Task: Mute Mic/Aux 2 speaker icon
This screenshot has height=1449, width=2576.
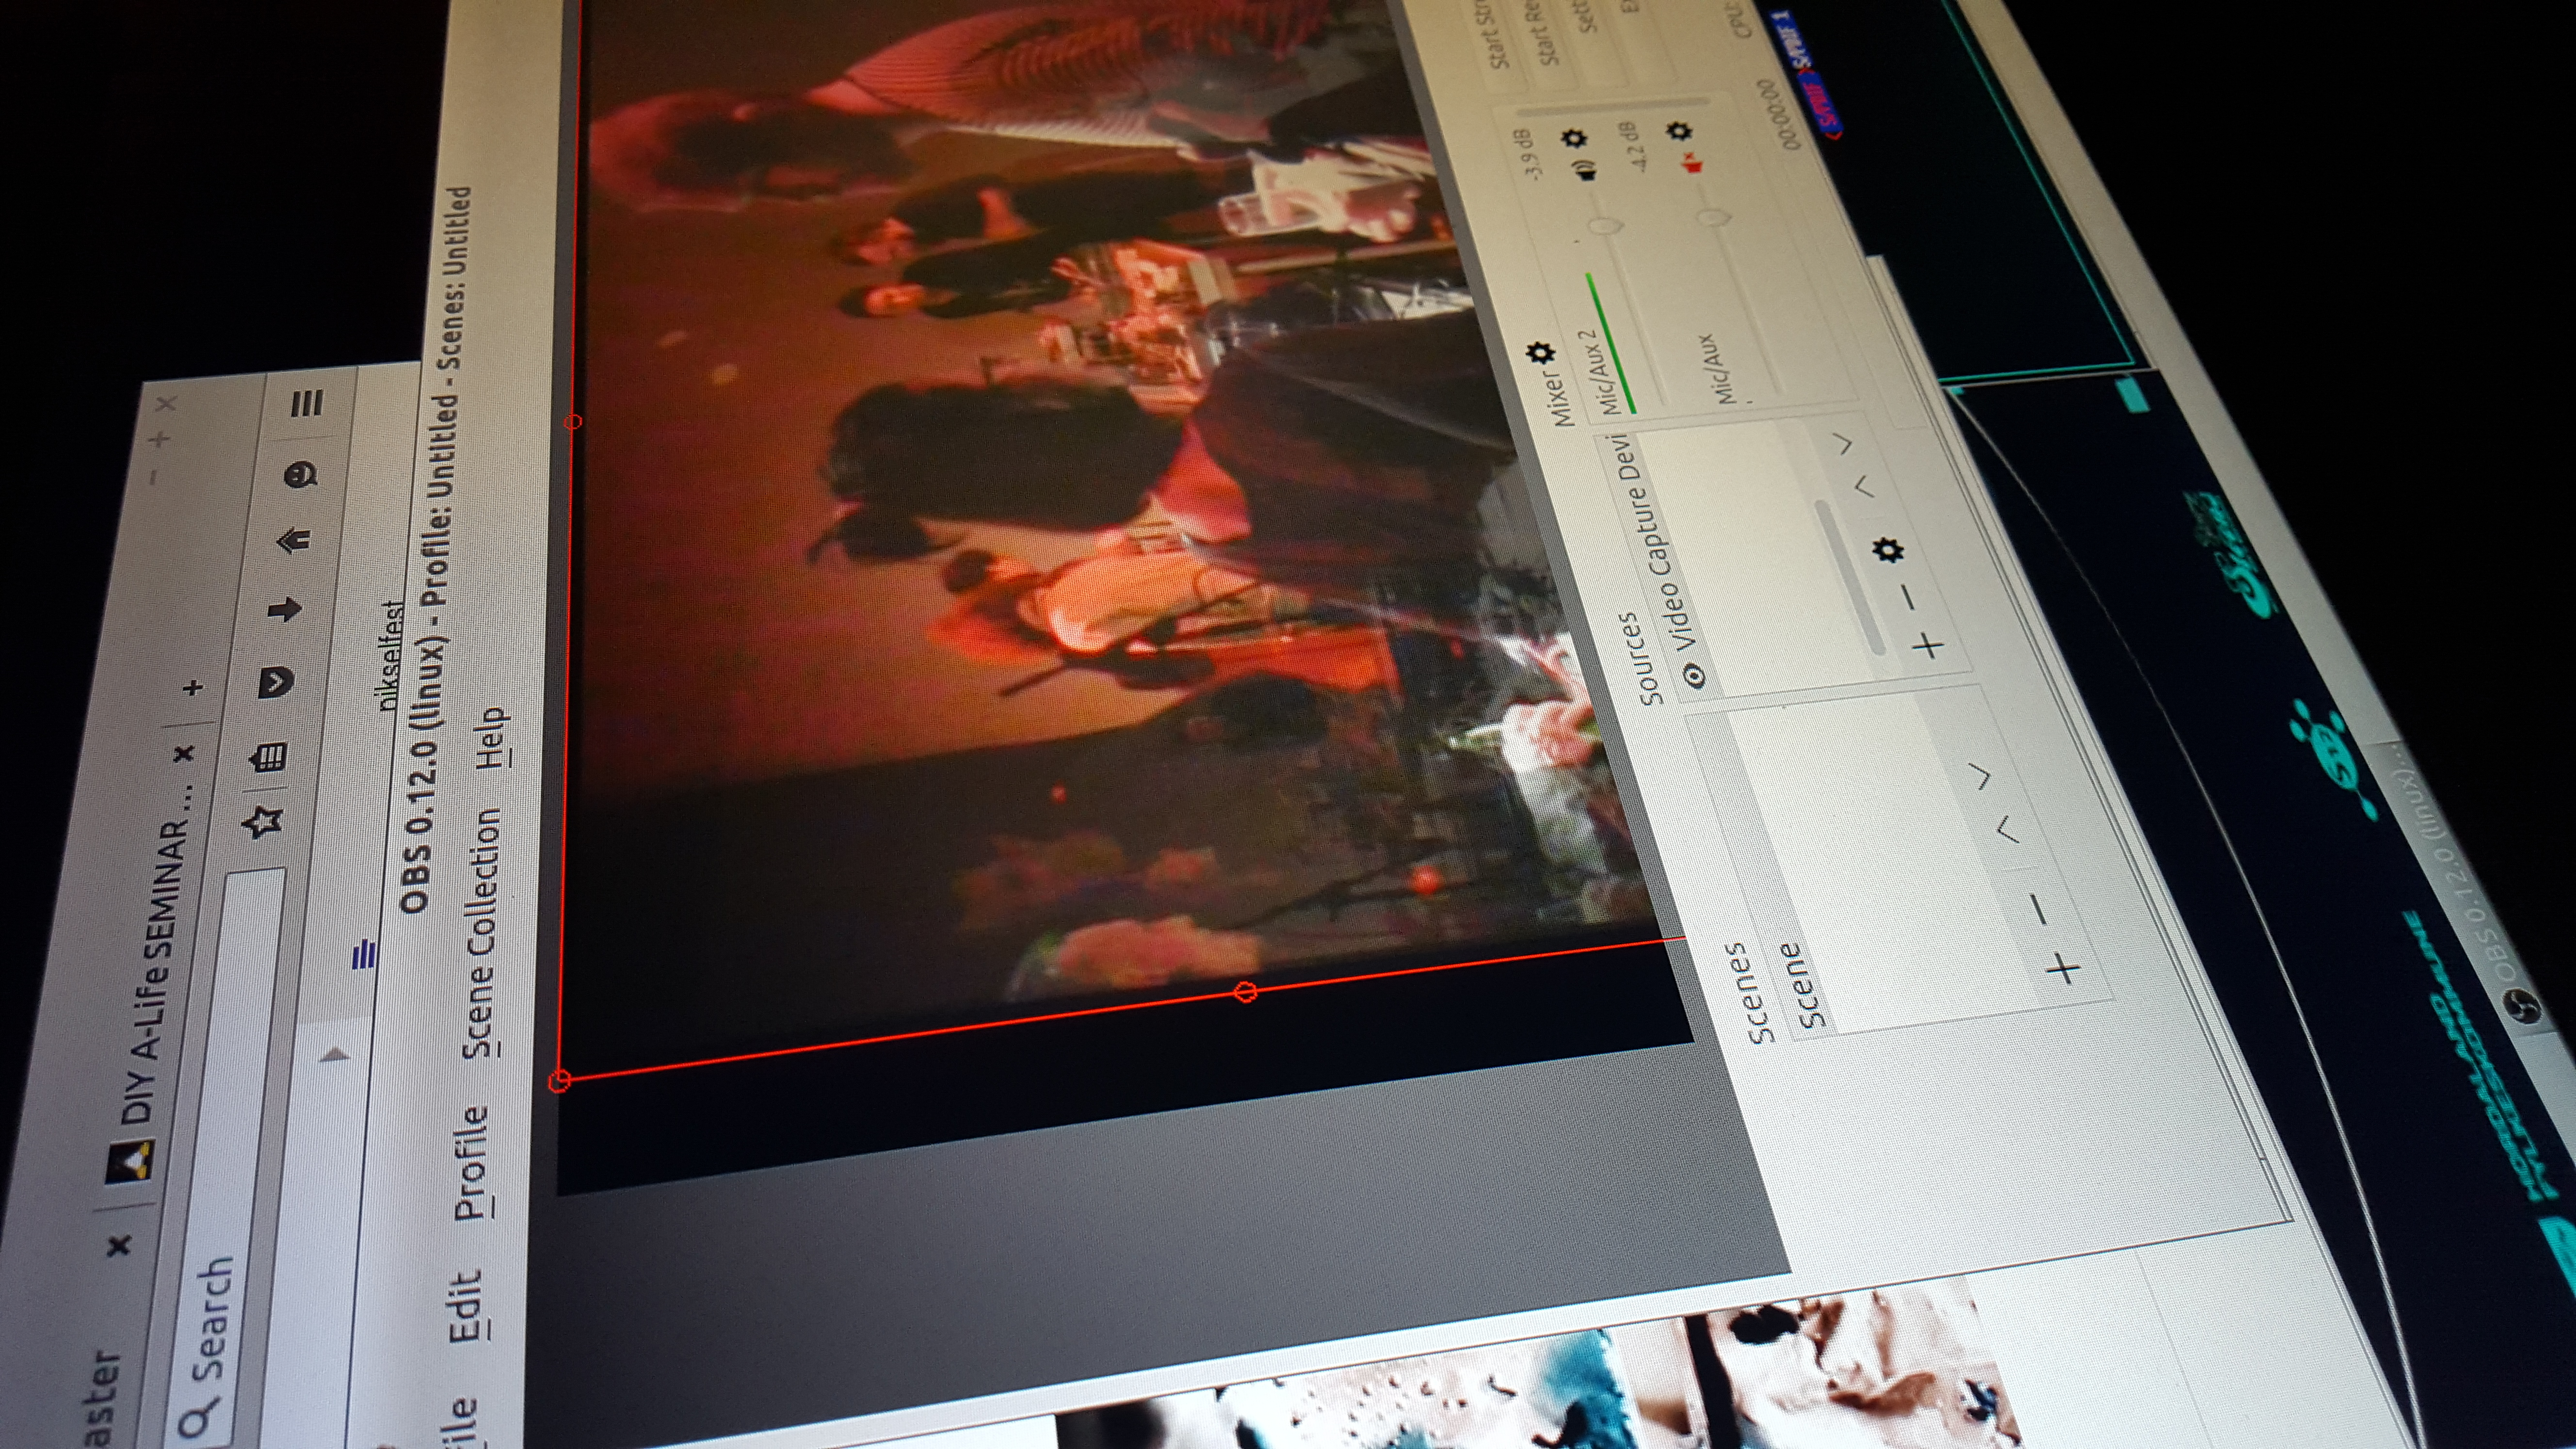Action: 1586,172
